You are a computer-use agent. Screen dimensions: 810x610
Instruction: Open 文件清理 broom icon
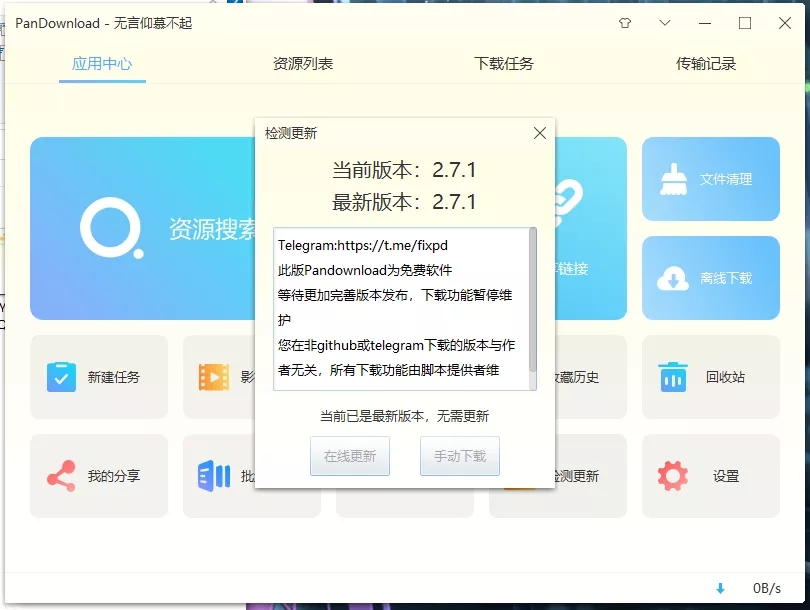tap(674, 179)
